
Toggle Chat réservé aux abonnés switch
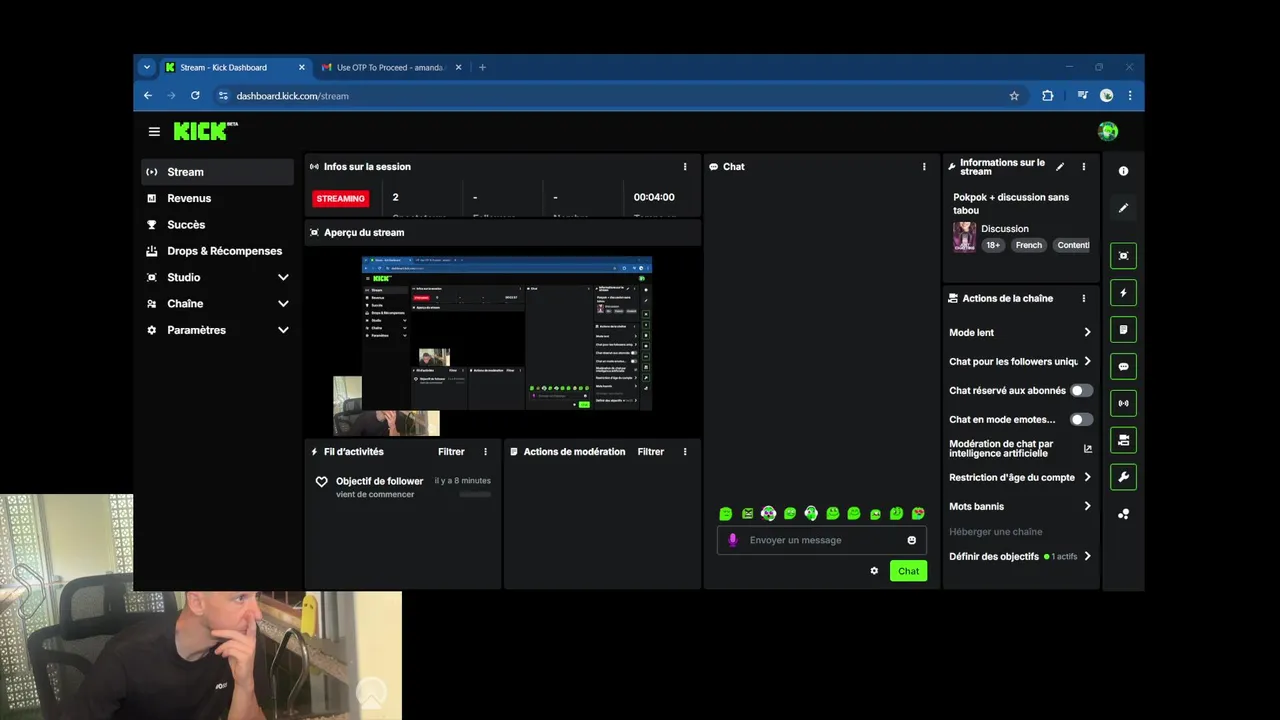click(1081, 391)
